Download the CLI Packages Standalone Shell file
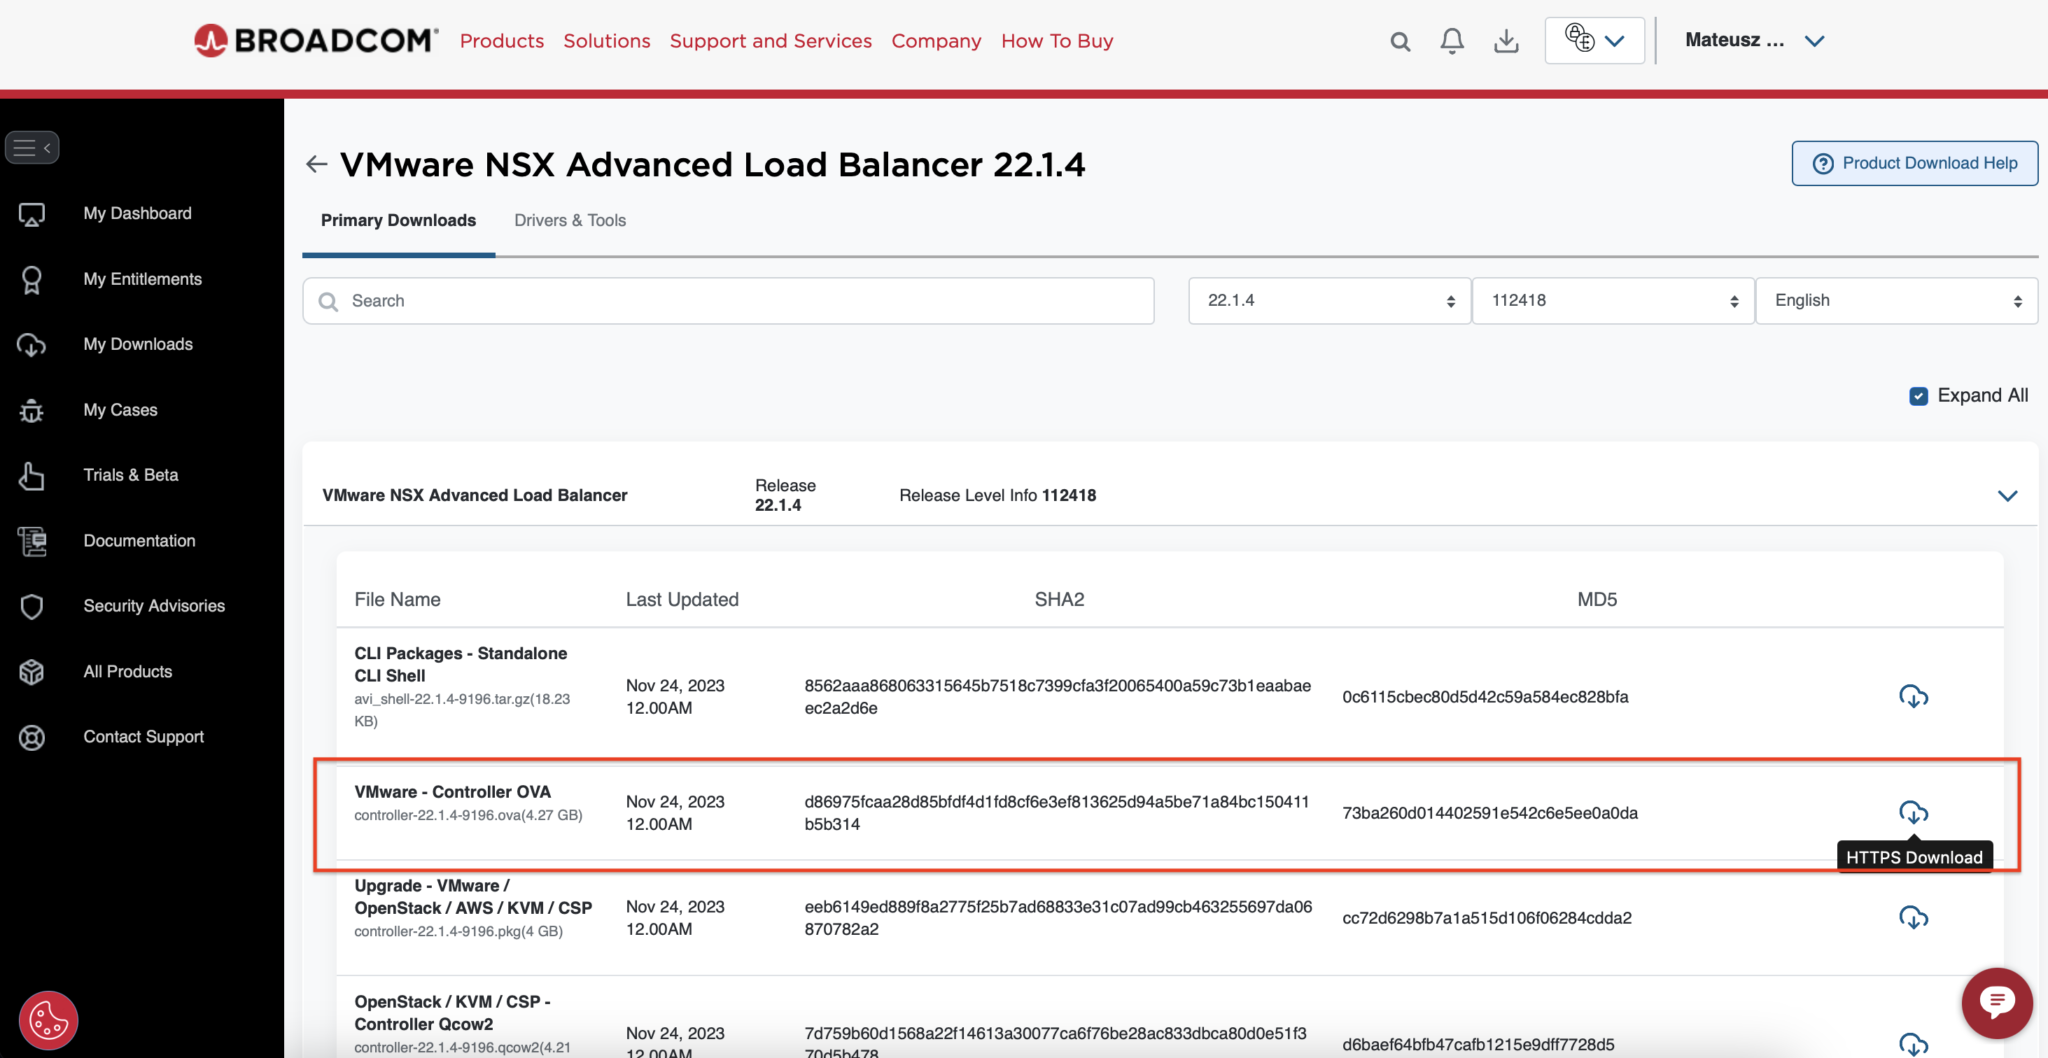The width and height of the screenshot is (2048, 1058). 1913,696
